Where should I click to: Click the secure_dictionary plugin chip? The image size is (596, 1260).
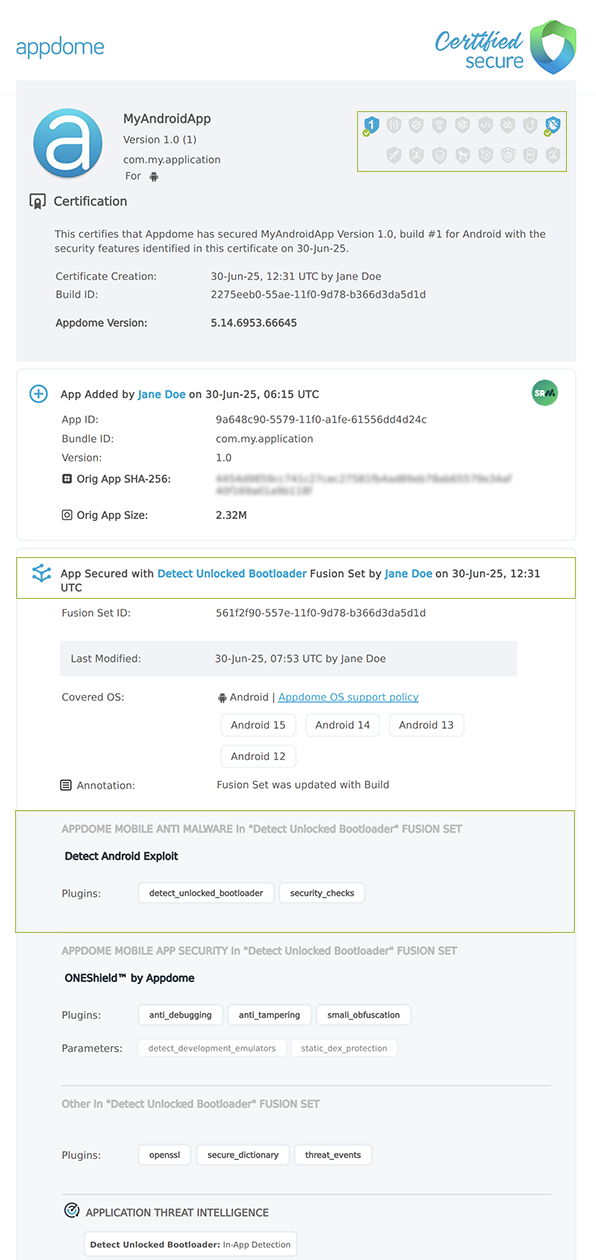(x=243, y=1155)
